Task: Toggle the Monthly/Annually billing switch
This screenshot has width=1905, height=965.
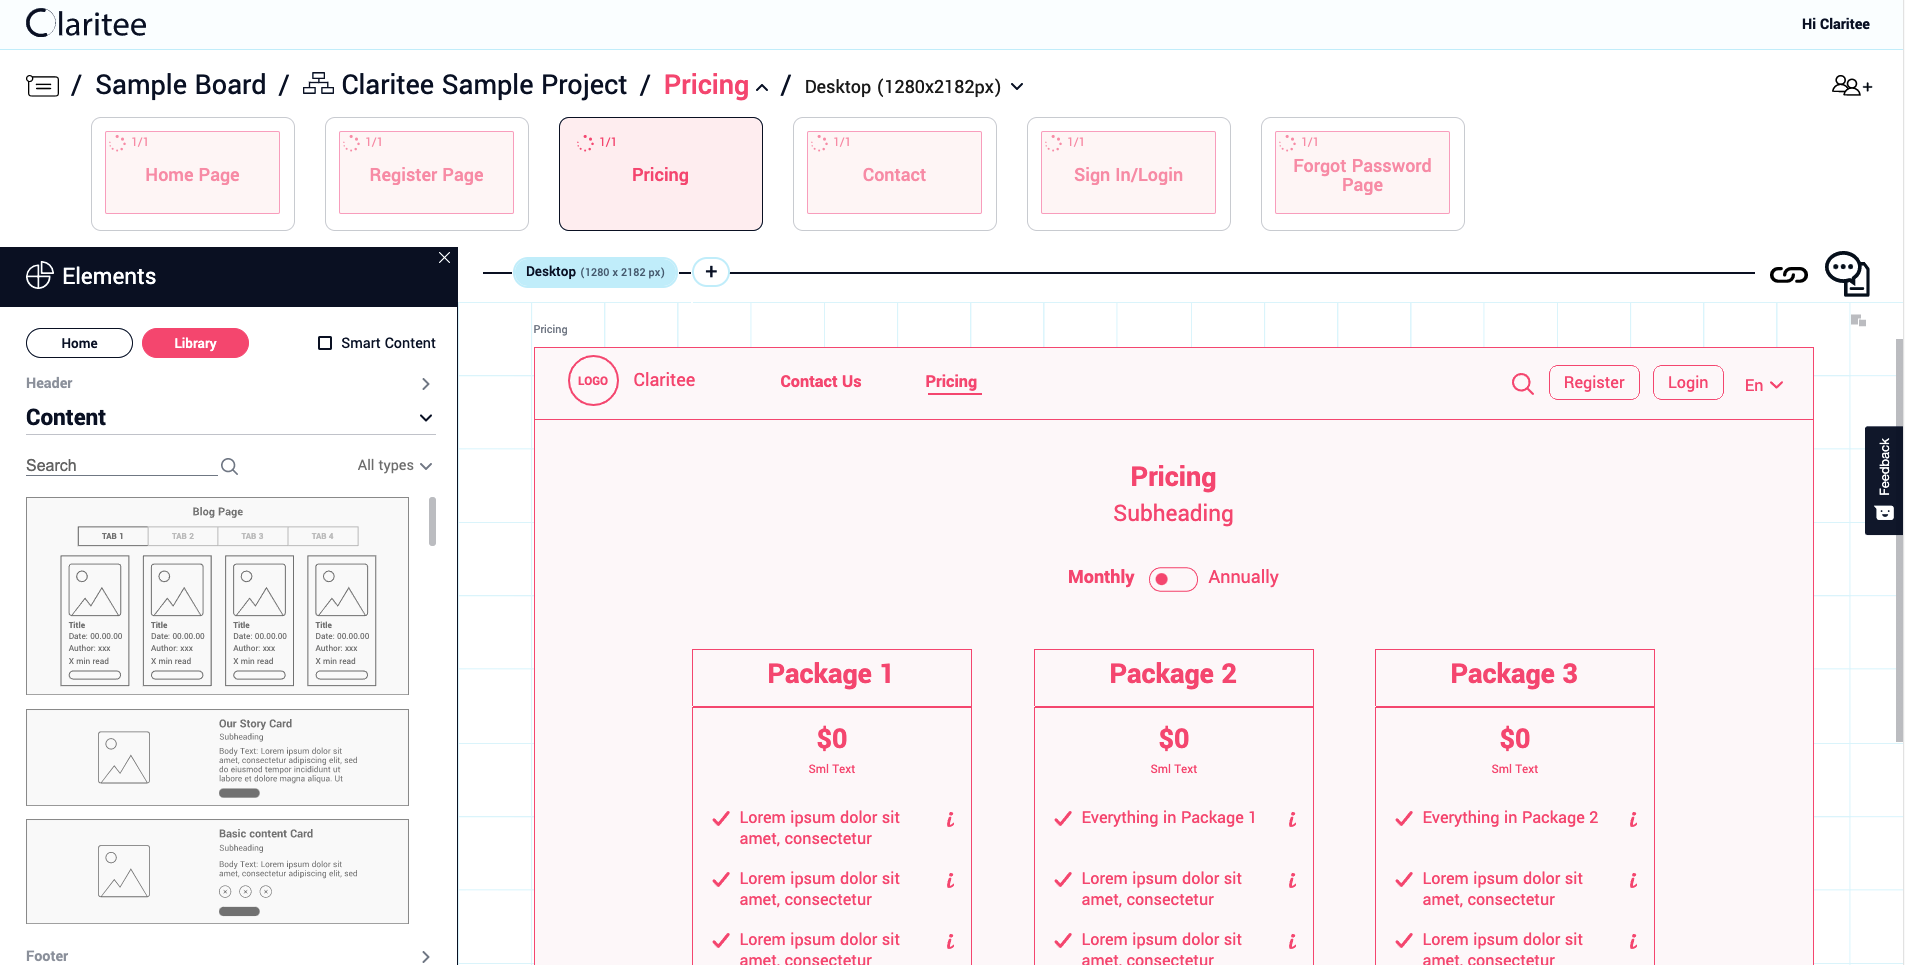Action: tap(1173, 579)
